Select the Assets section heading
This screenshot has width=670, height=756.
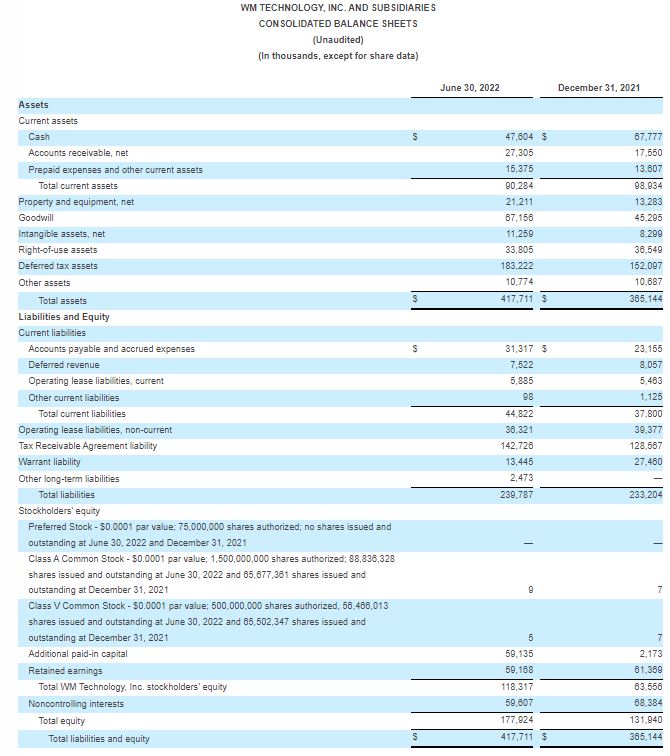click(x=33, y=105)
